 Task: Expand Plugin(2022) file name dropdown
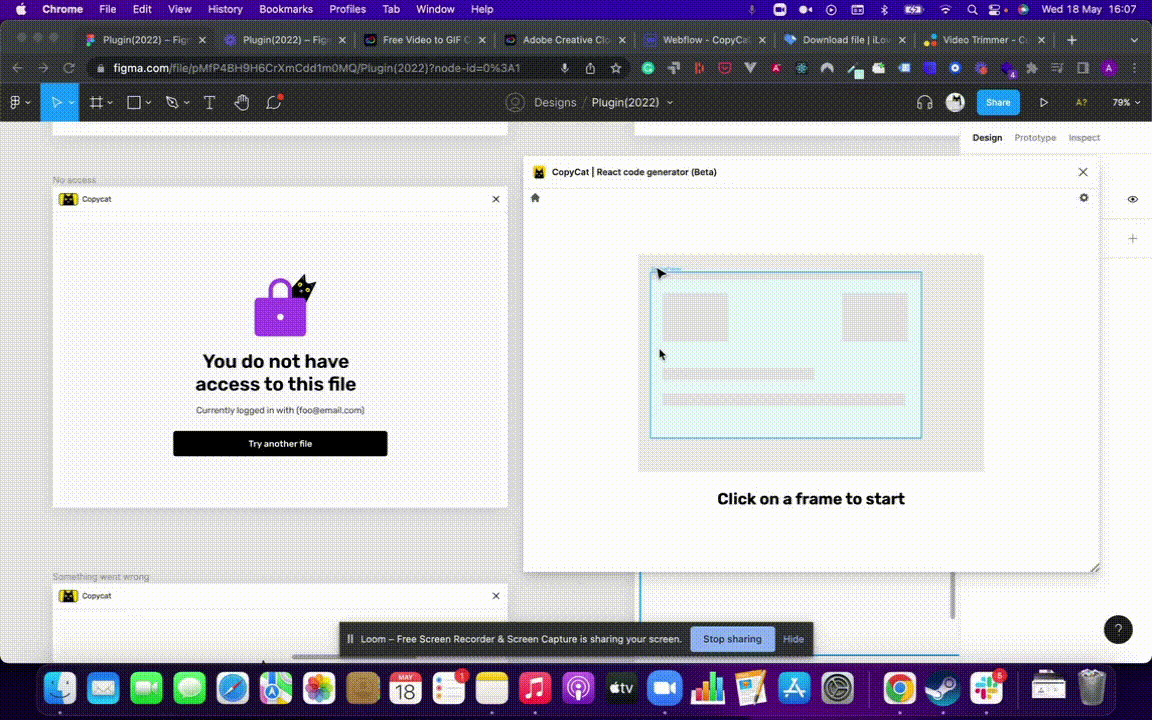click(x=670, y=103)
